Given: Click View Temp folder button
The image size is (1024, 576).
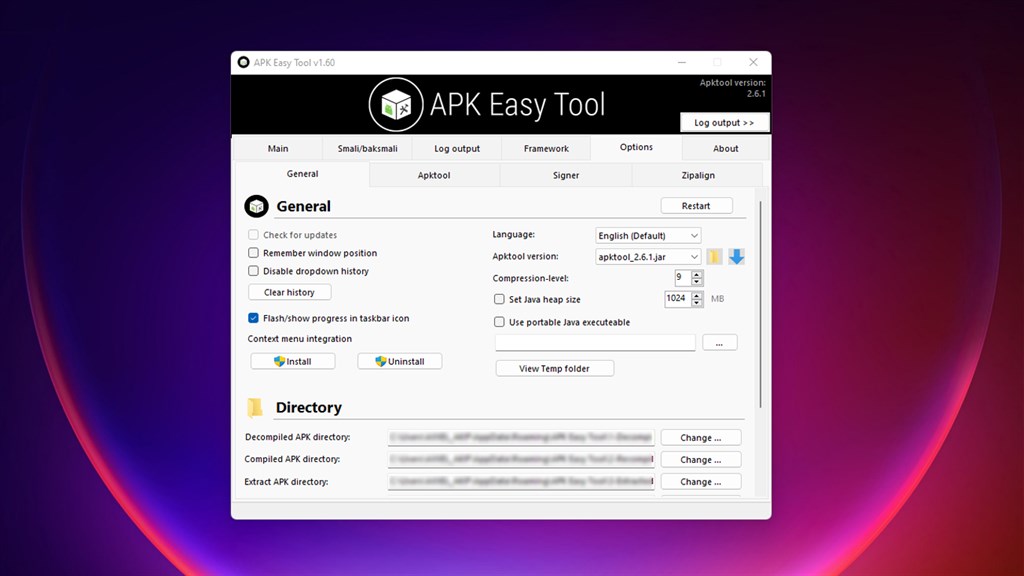Looking at the screenshot, I should [x=554, y=368].
